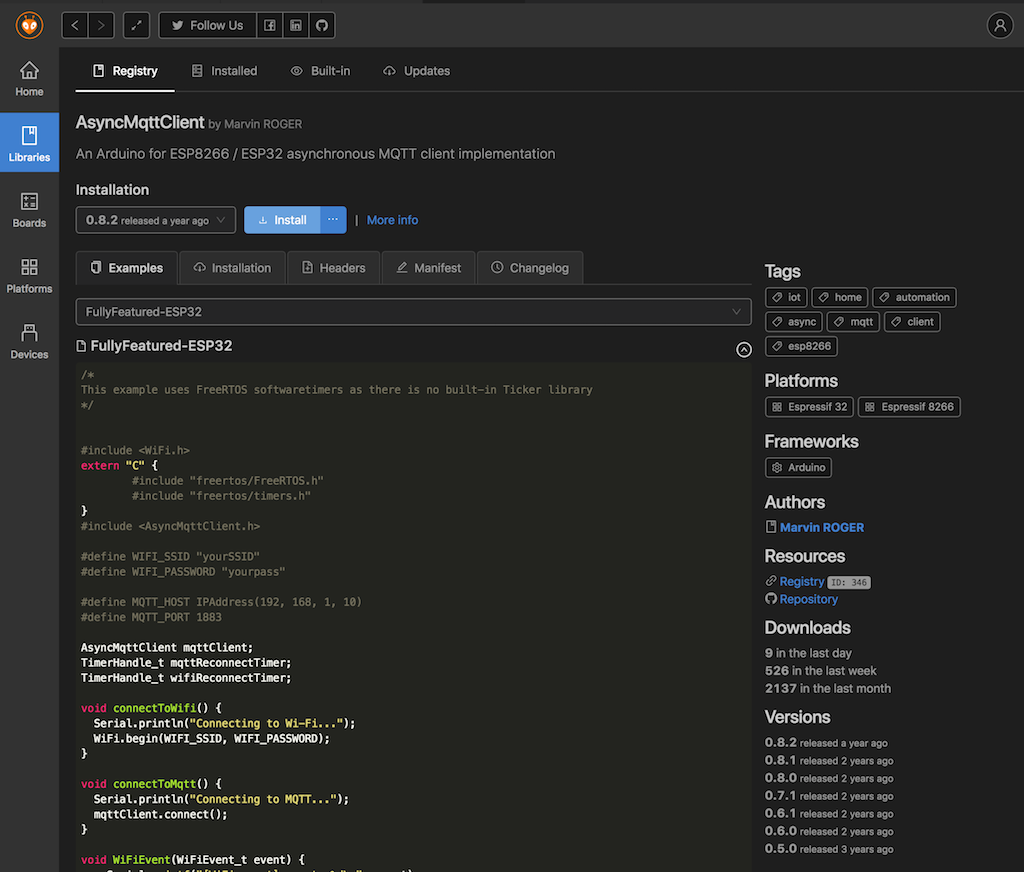Open the Facebook icon link
1024x872 pixels.
[x=270, y=25]
